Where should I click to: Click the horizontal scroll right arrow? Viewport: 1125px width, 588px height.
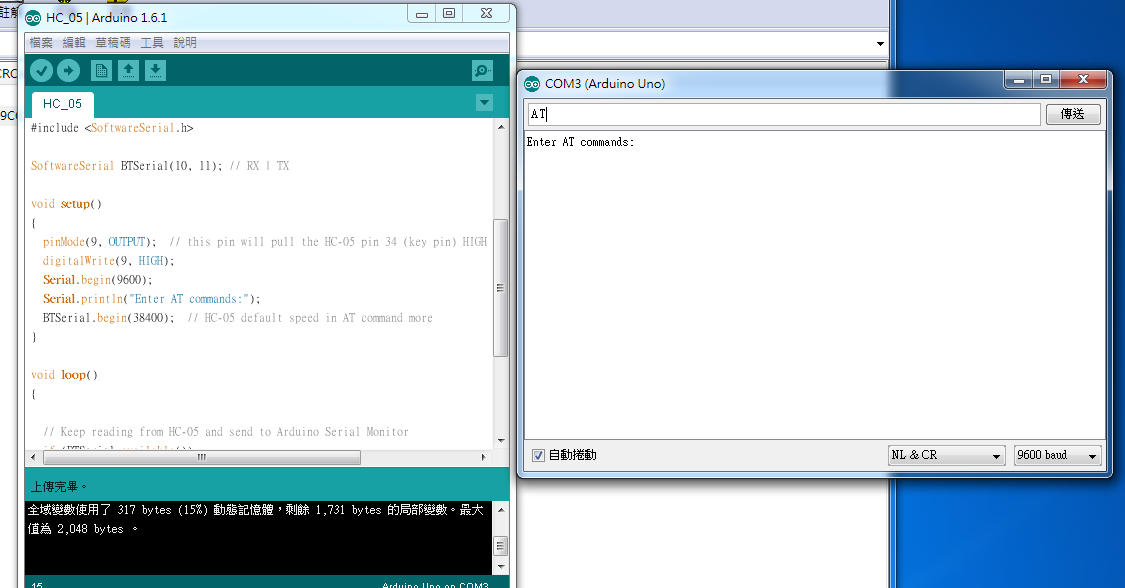pos(483,457)
